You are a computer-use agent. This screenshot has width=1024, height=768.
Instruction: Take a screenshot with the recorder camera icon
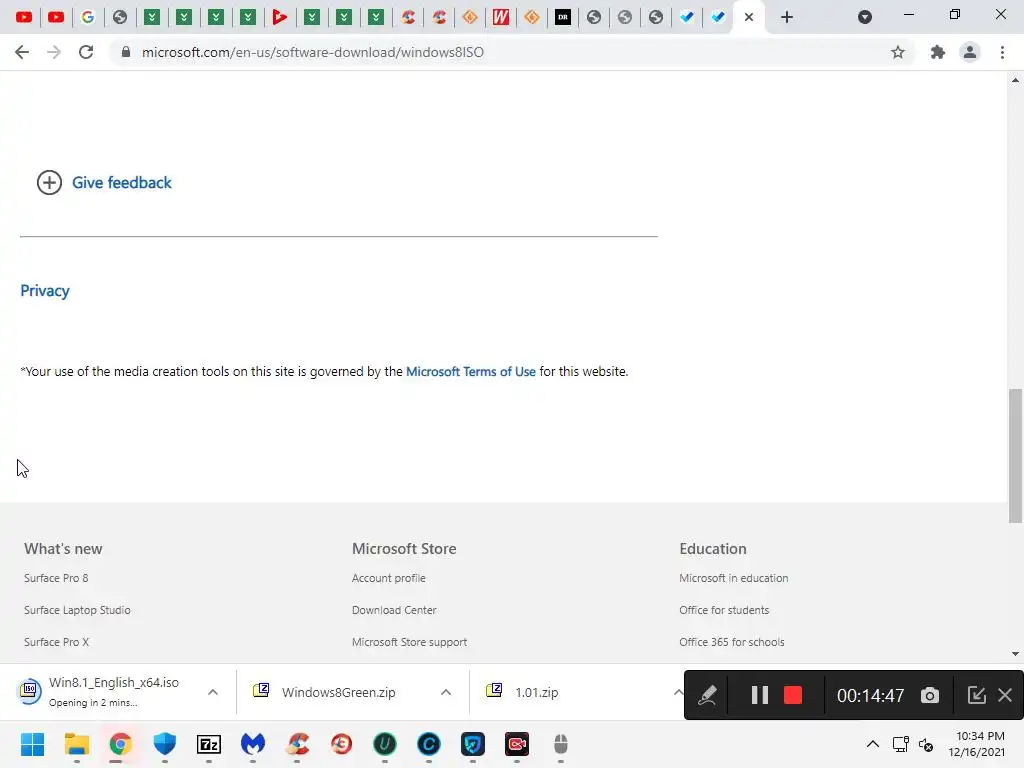[930, 696]
